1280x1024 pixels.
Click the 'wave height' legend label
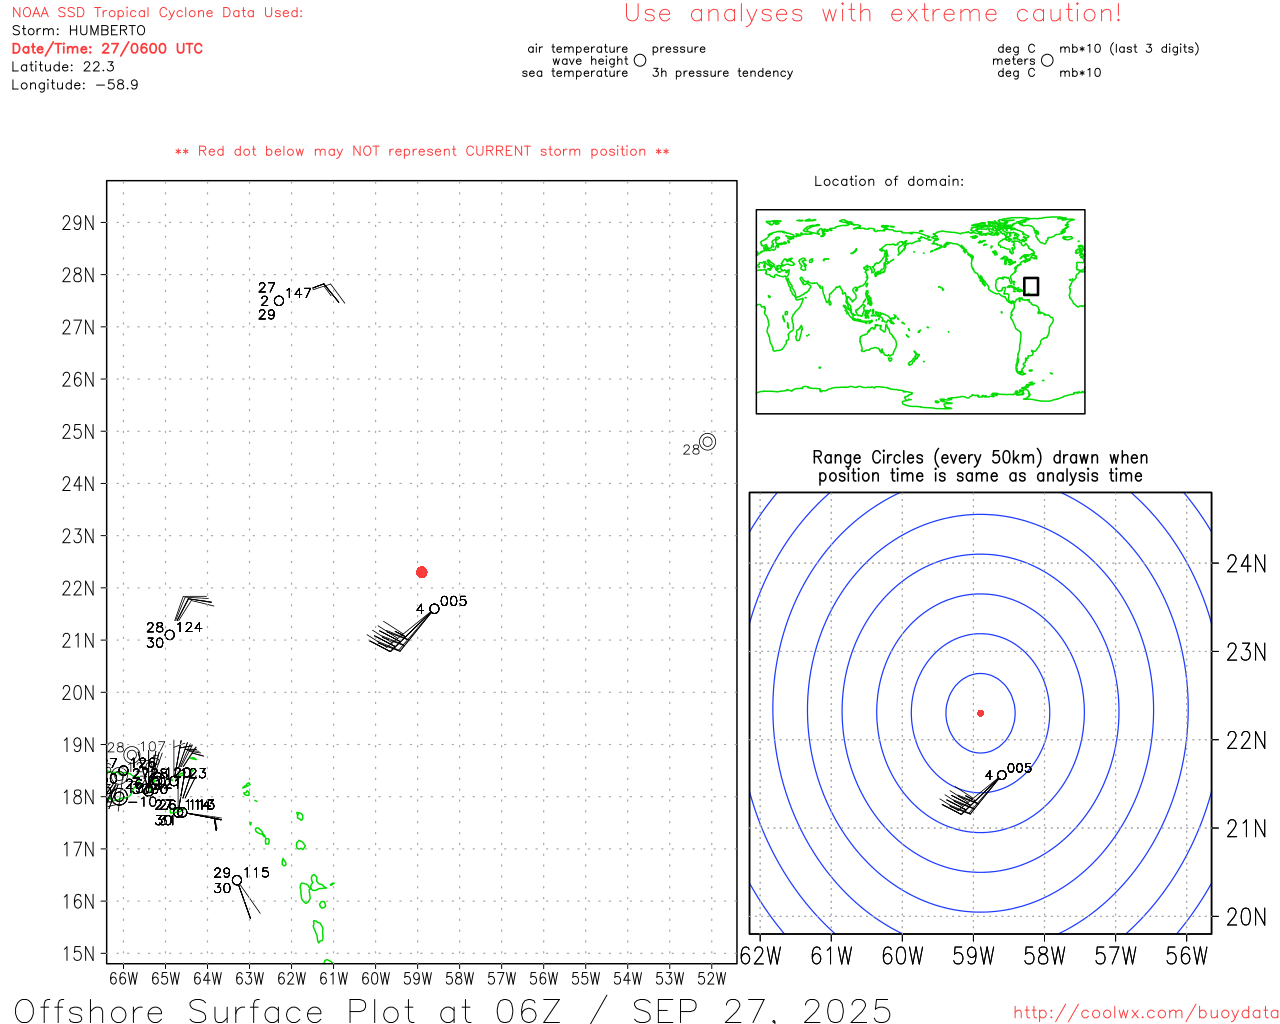pos(590,61)
